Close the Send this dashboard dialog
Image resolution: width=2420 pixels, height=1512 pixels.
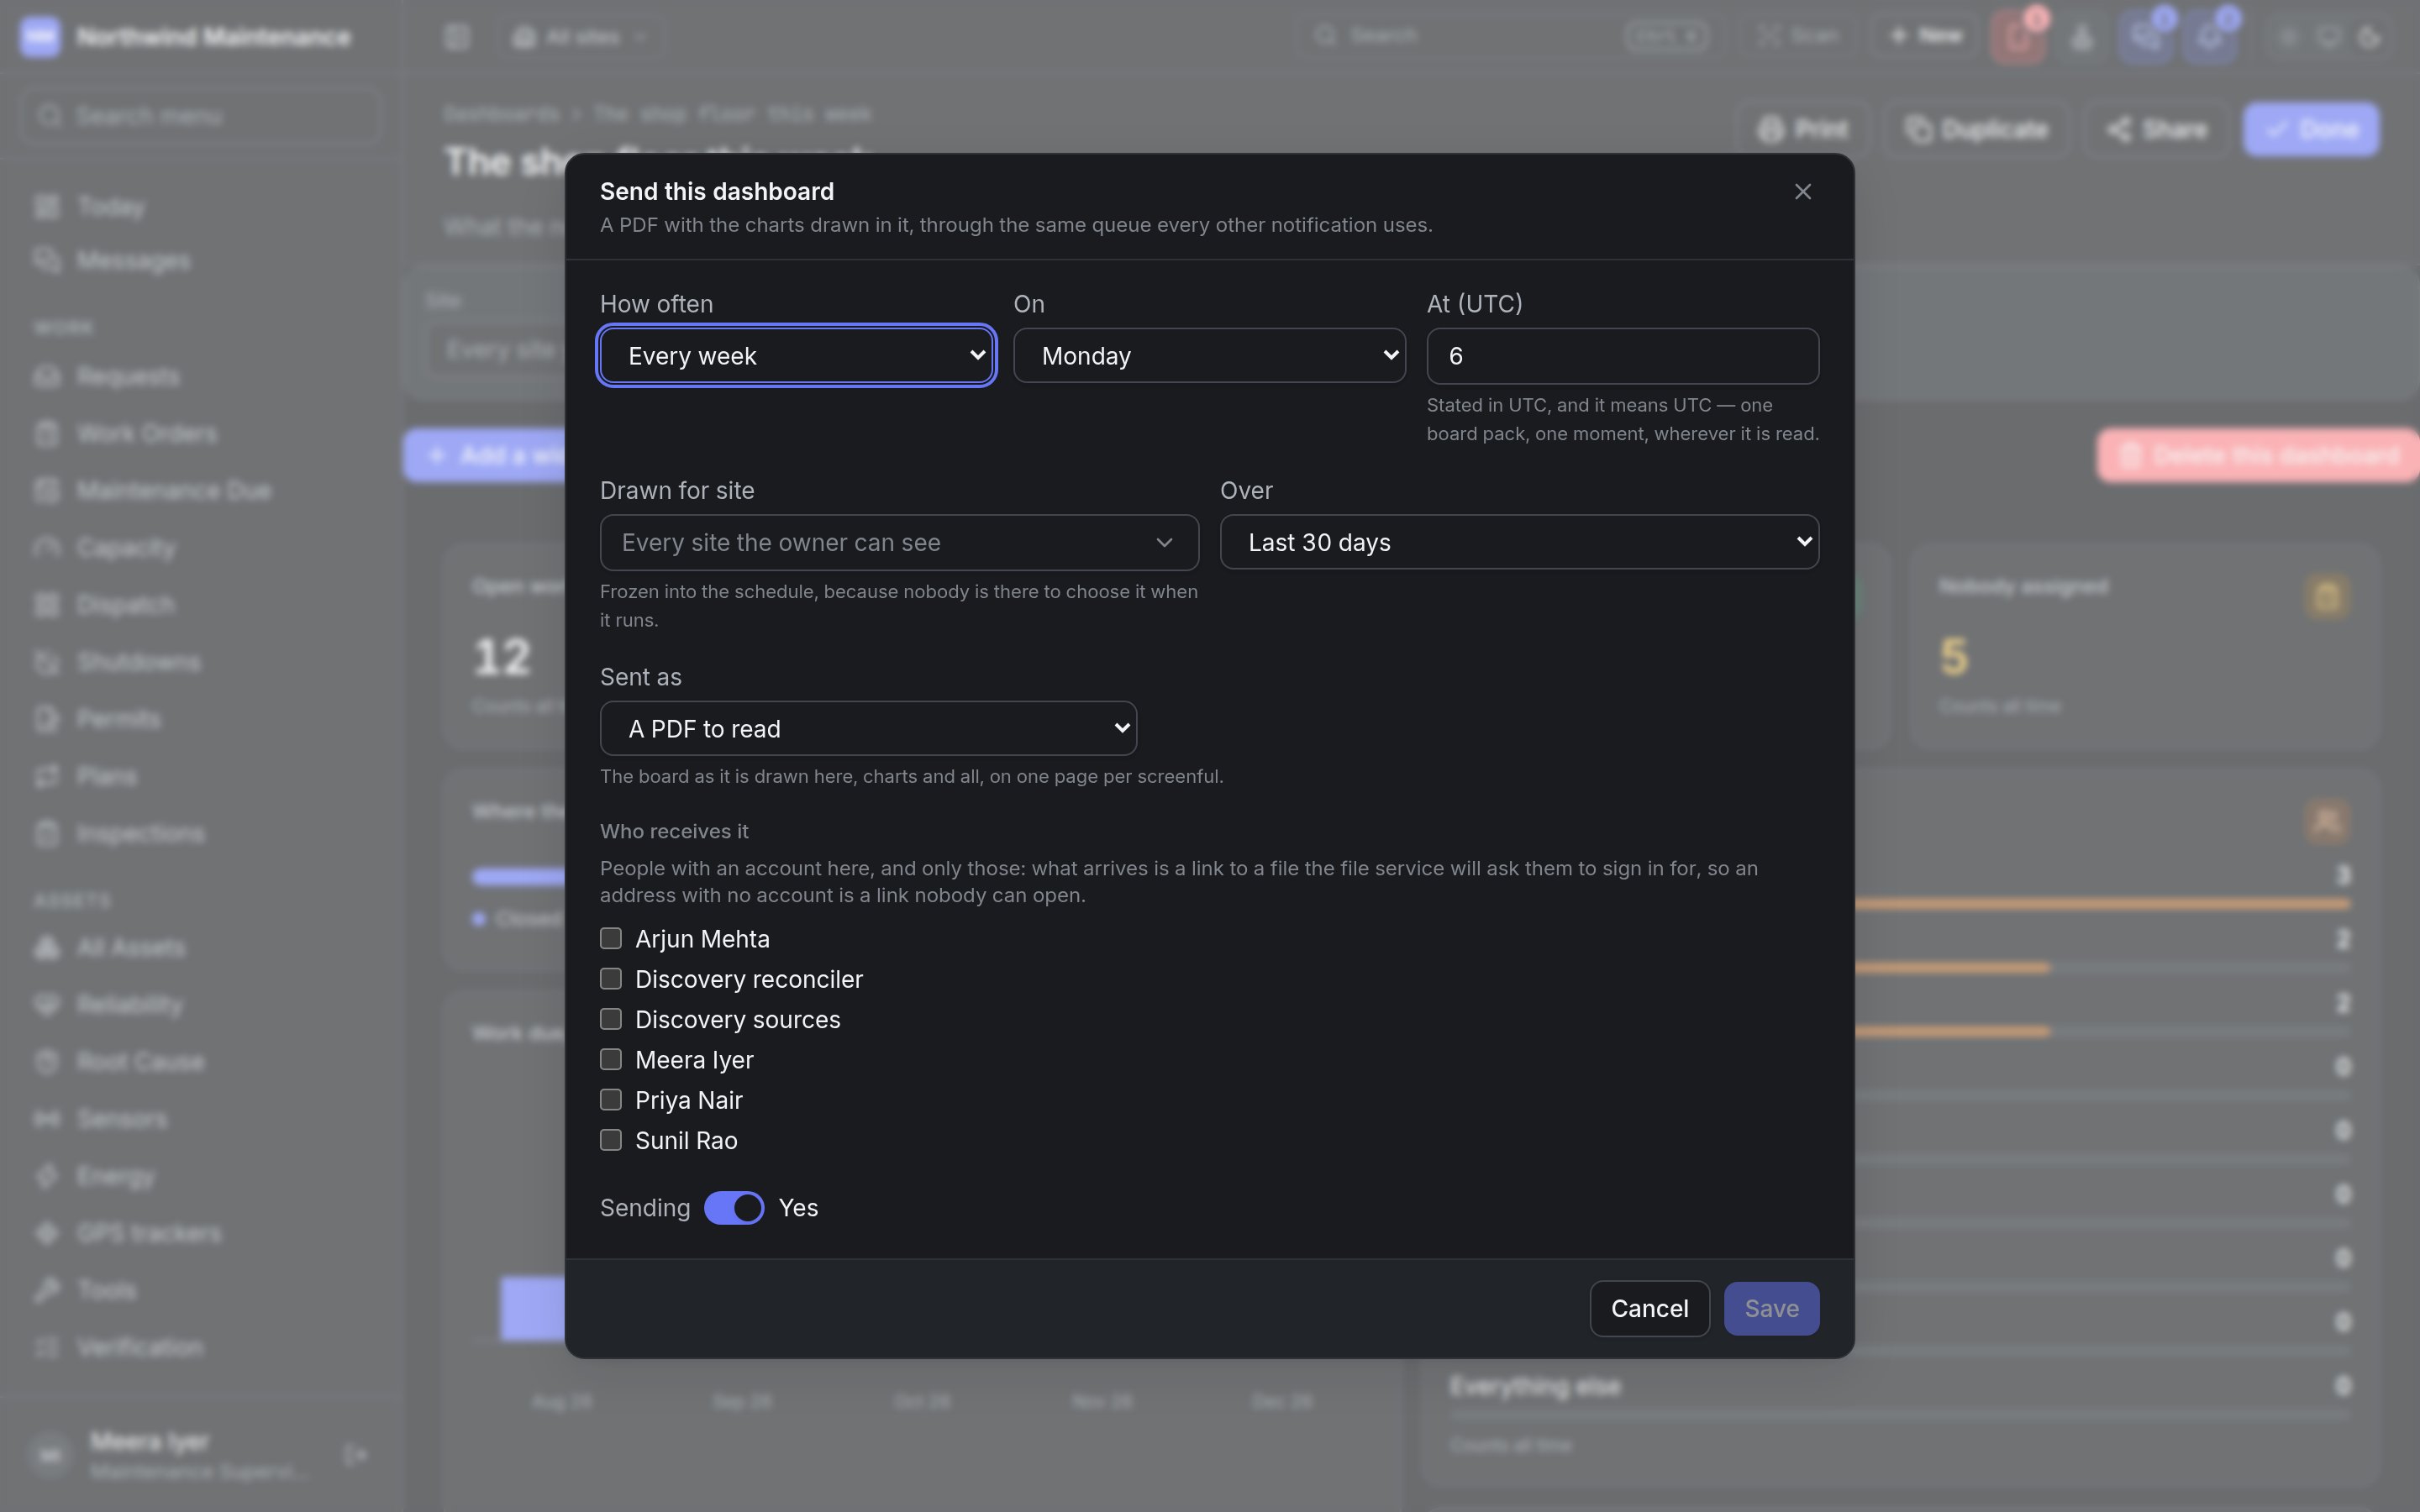tap(1802, 191)
